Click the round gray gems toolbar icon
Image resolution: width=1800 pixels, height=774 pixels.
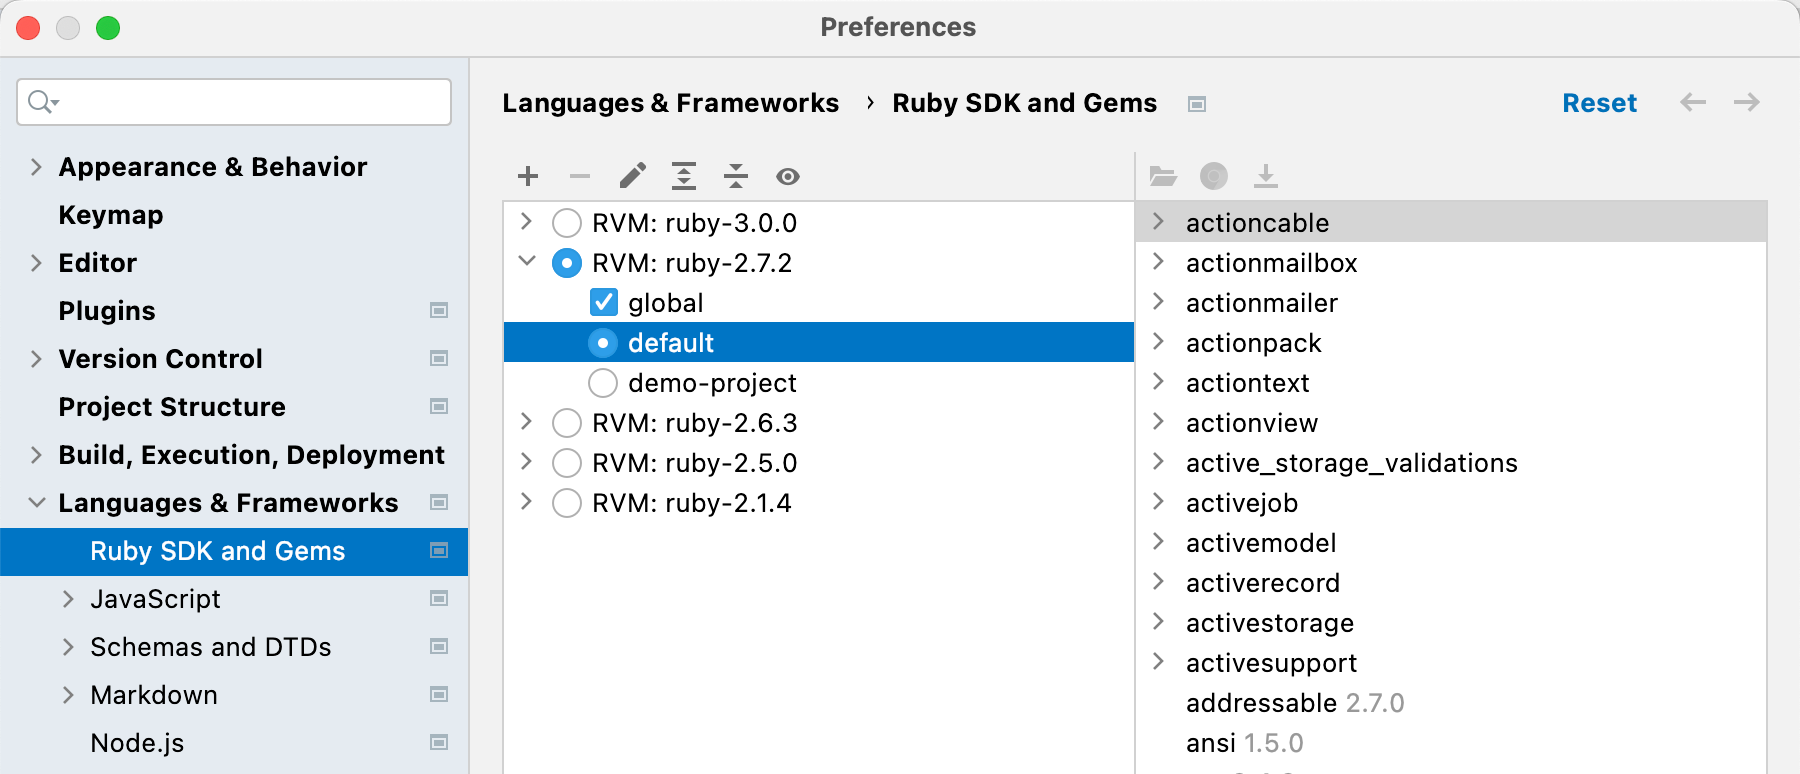[1214, 176]
